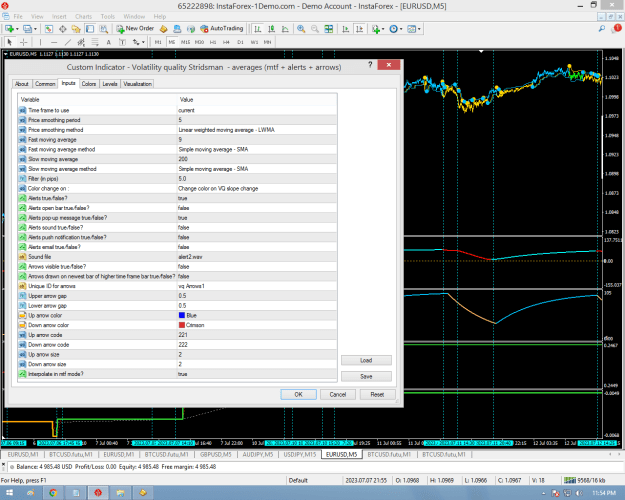Viewport: 625px width, 500px height.
Task: Toggle Chart Shift
Action: coord(359,29)
